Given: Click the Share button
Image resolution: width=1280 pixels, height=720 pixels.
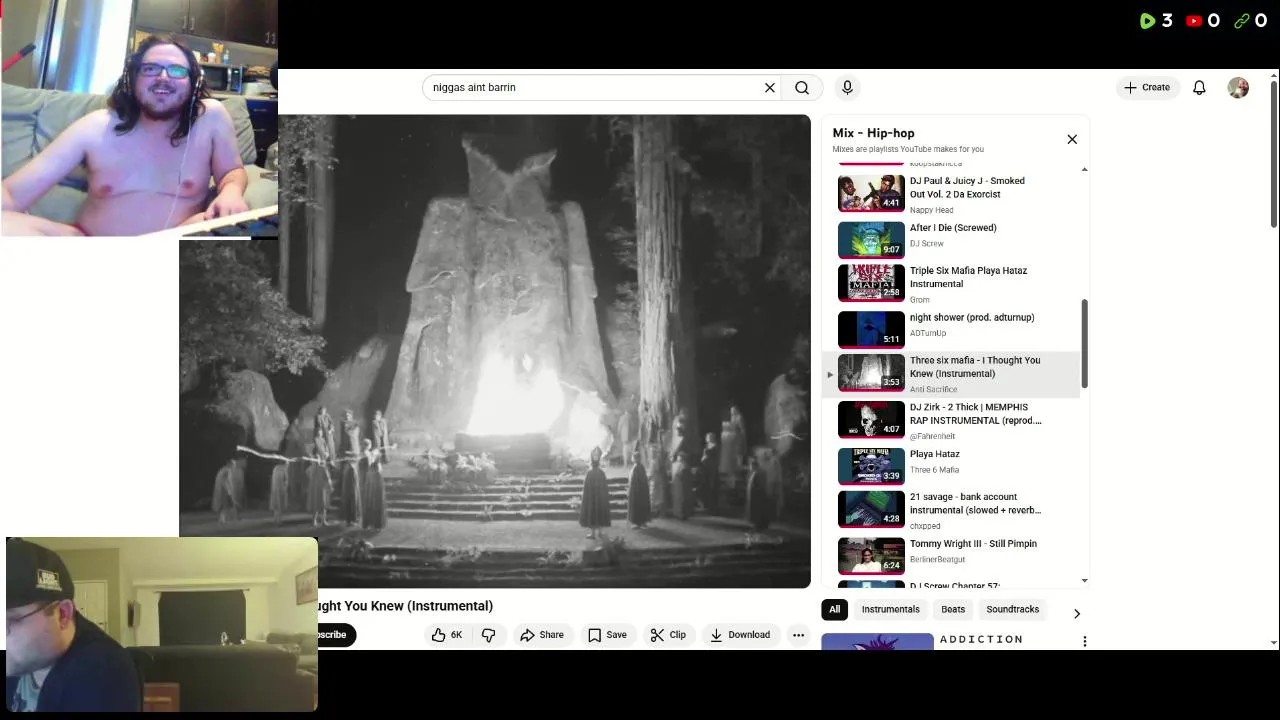Looking at the screenshot, I should point(542,635).
